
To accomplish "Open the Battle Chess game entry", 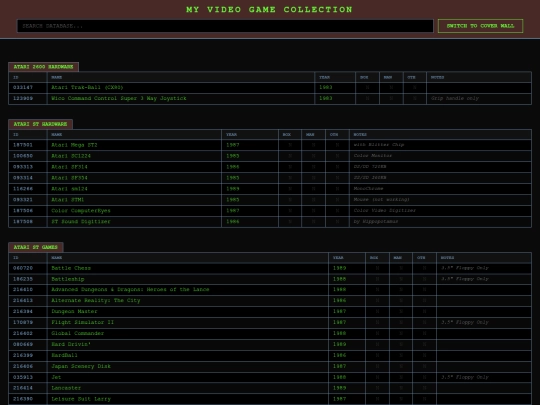I will click(x=71, y=268).
